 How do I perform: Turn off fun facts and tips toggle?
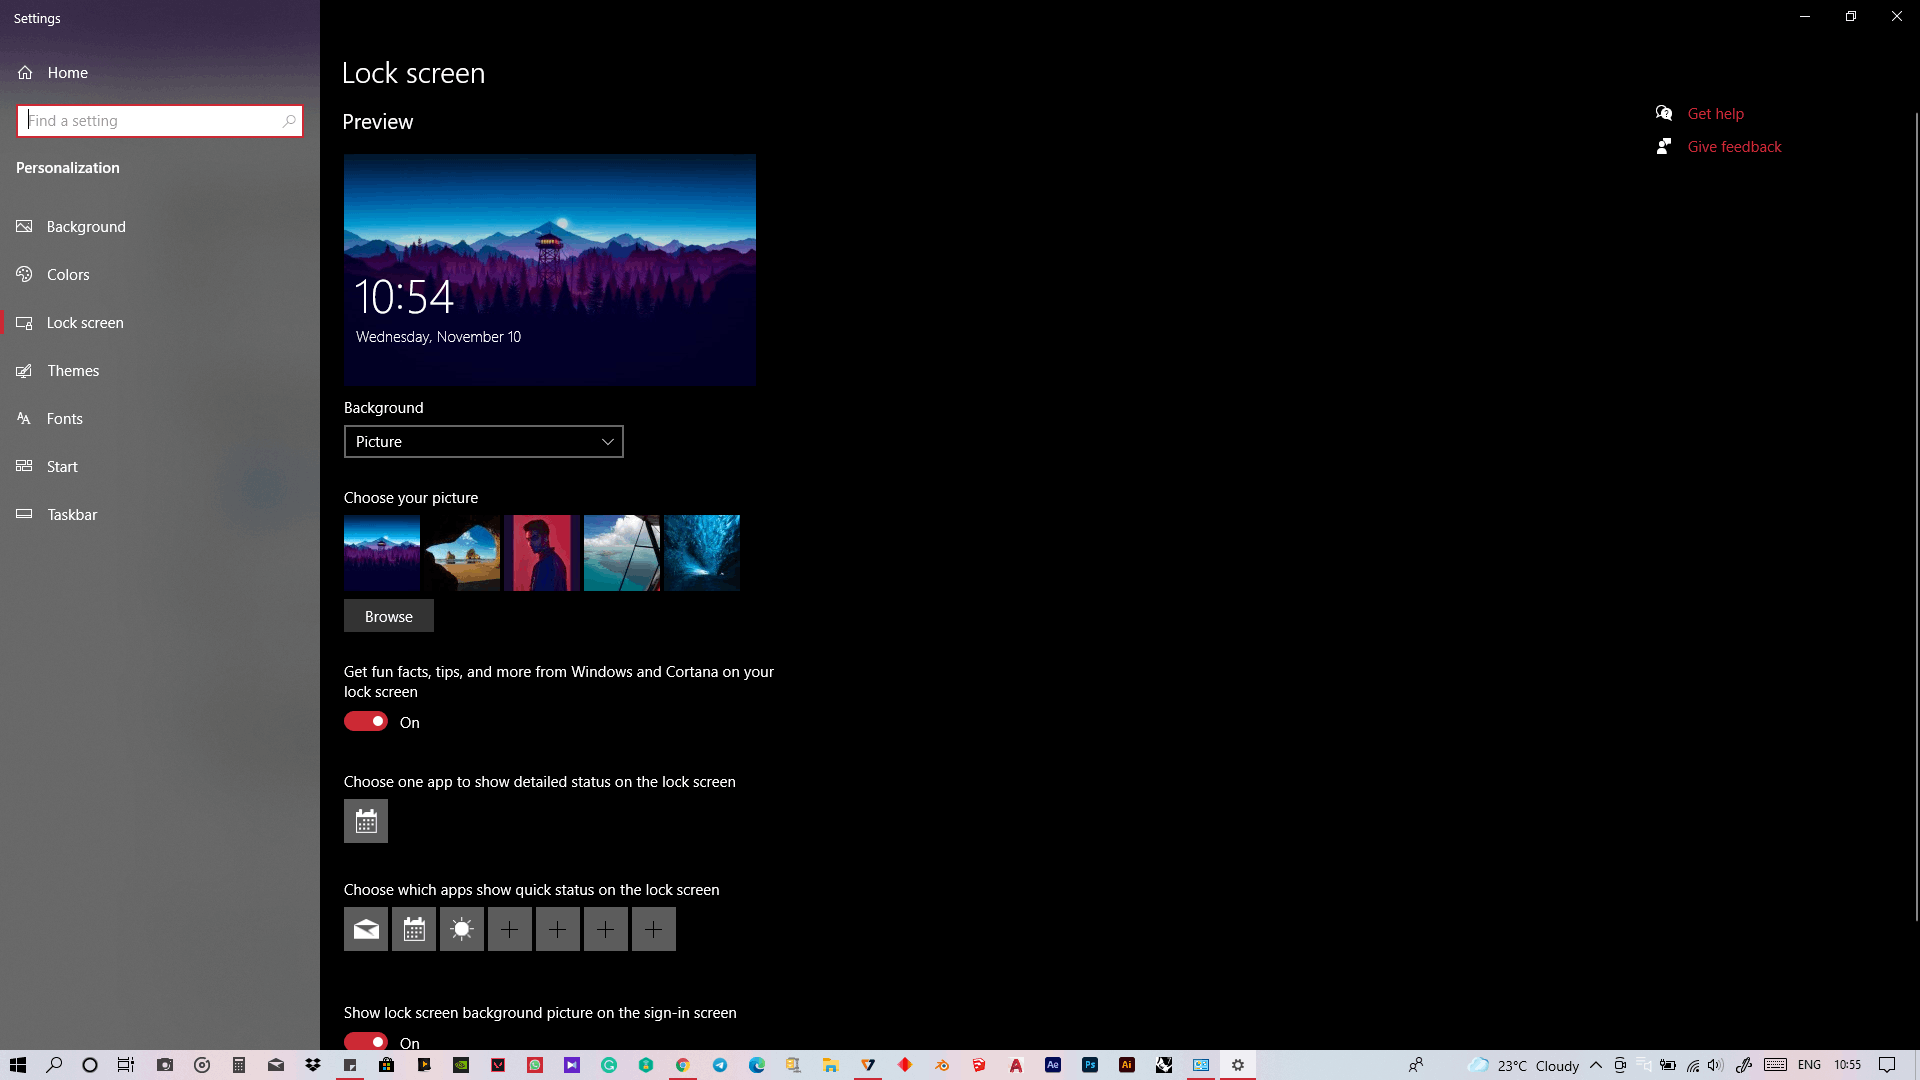[366, 722]
